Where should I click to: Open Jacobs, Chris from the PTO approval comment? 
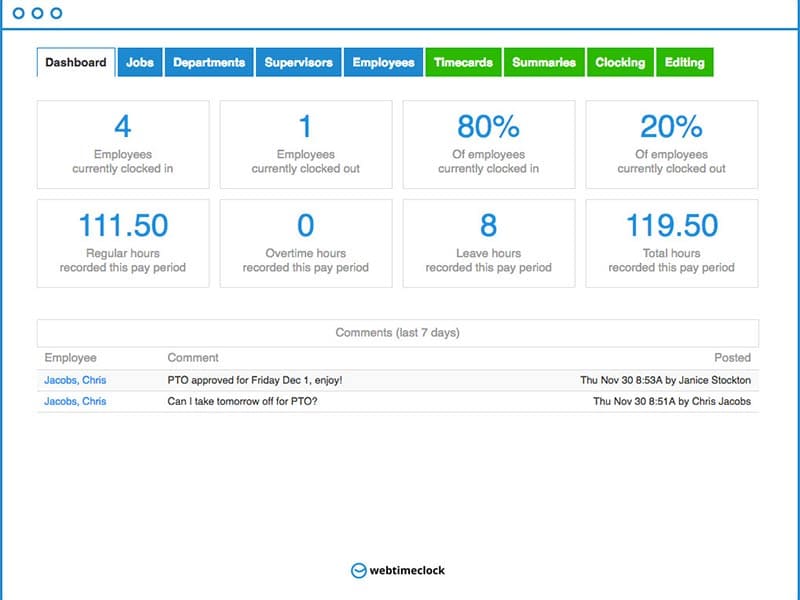click(77, 379)
